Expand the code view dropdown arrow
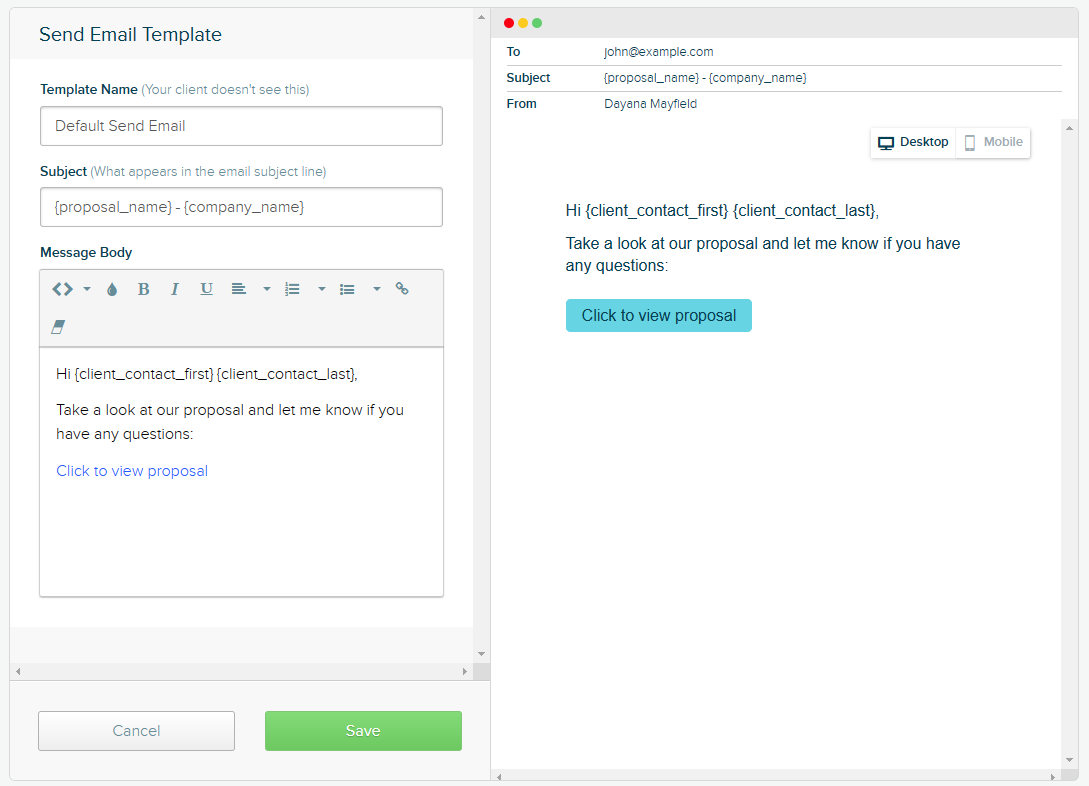Image resolution: width=1089 pixels, height=786 pixels. [x=87, y=288]
